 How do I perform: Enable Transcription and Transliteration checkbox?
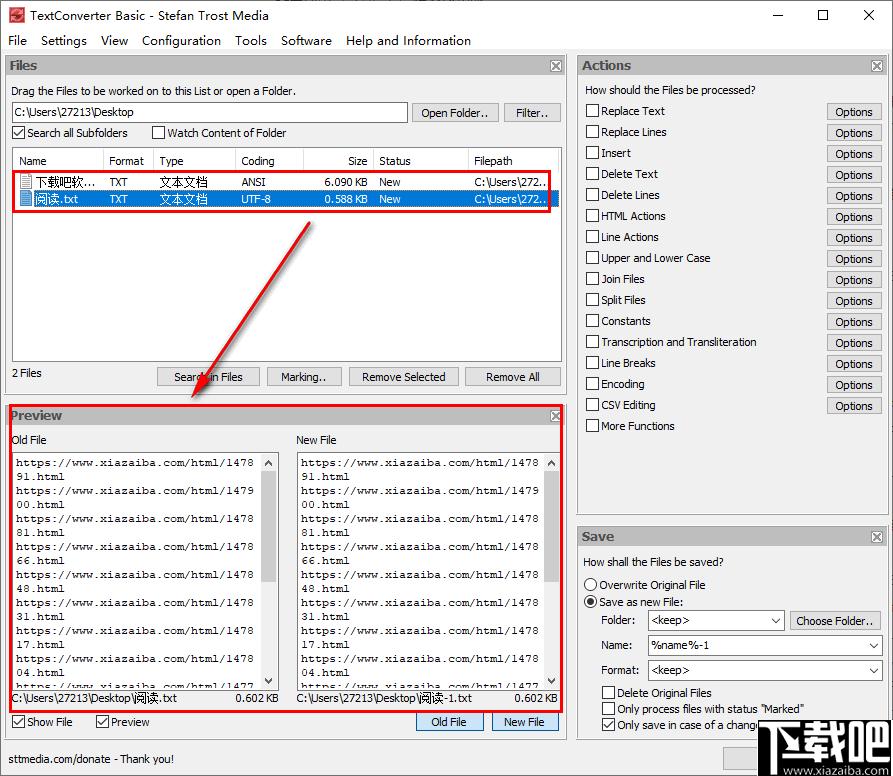(592, 342)
